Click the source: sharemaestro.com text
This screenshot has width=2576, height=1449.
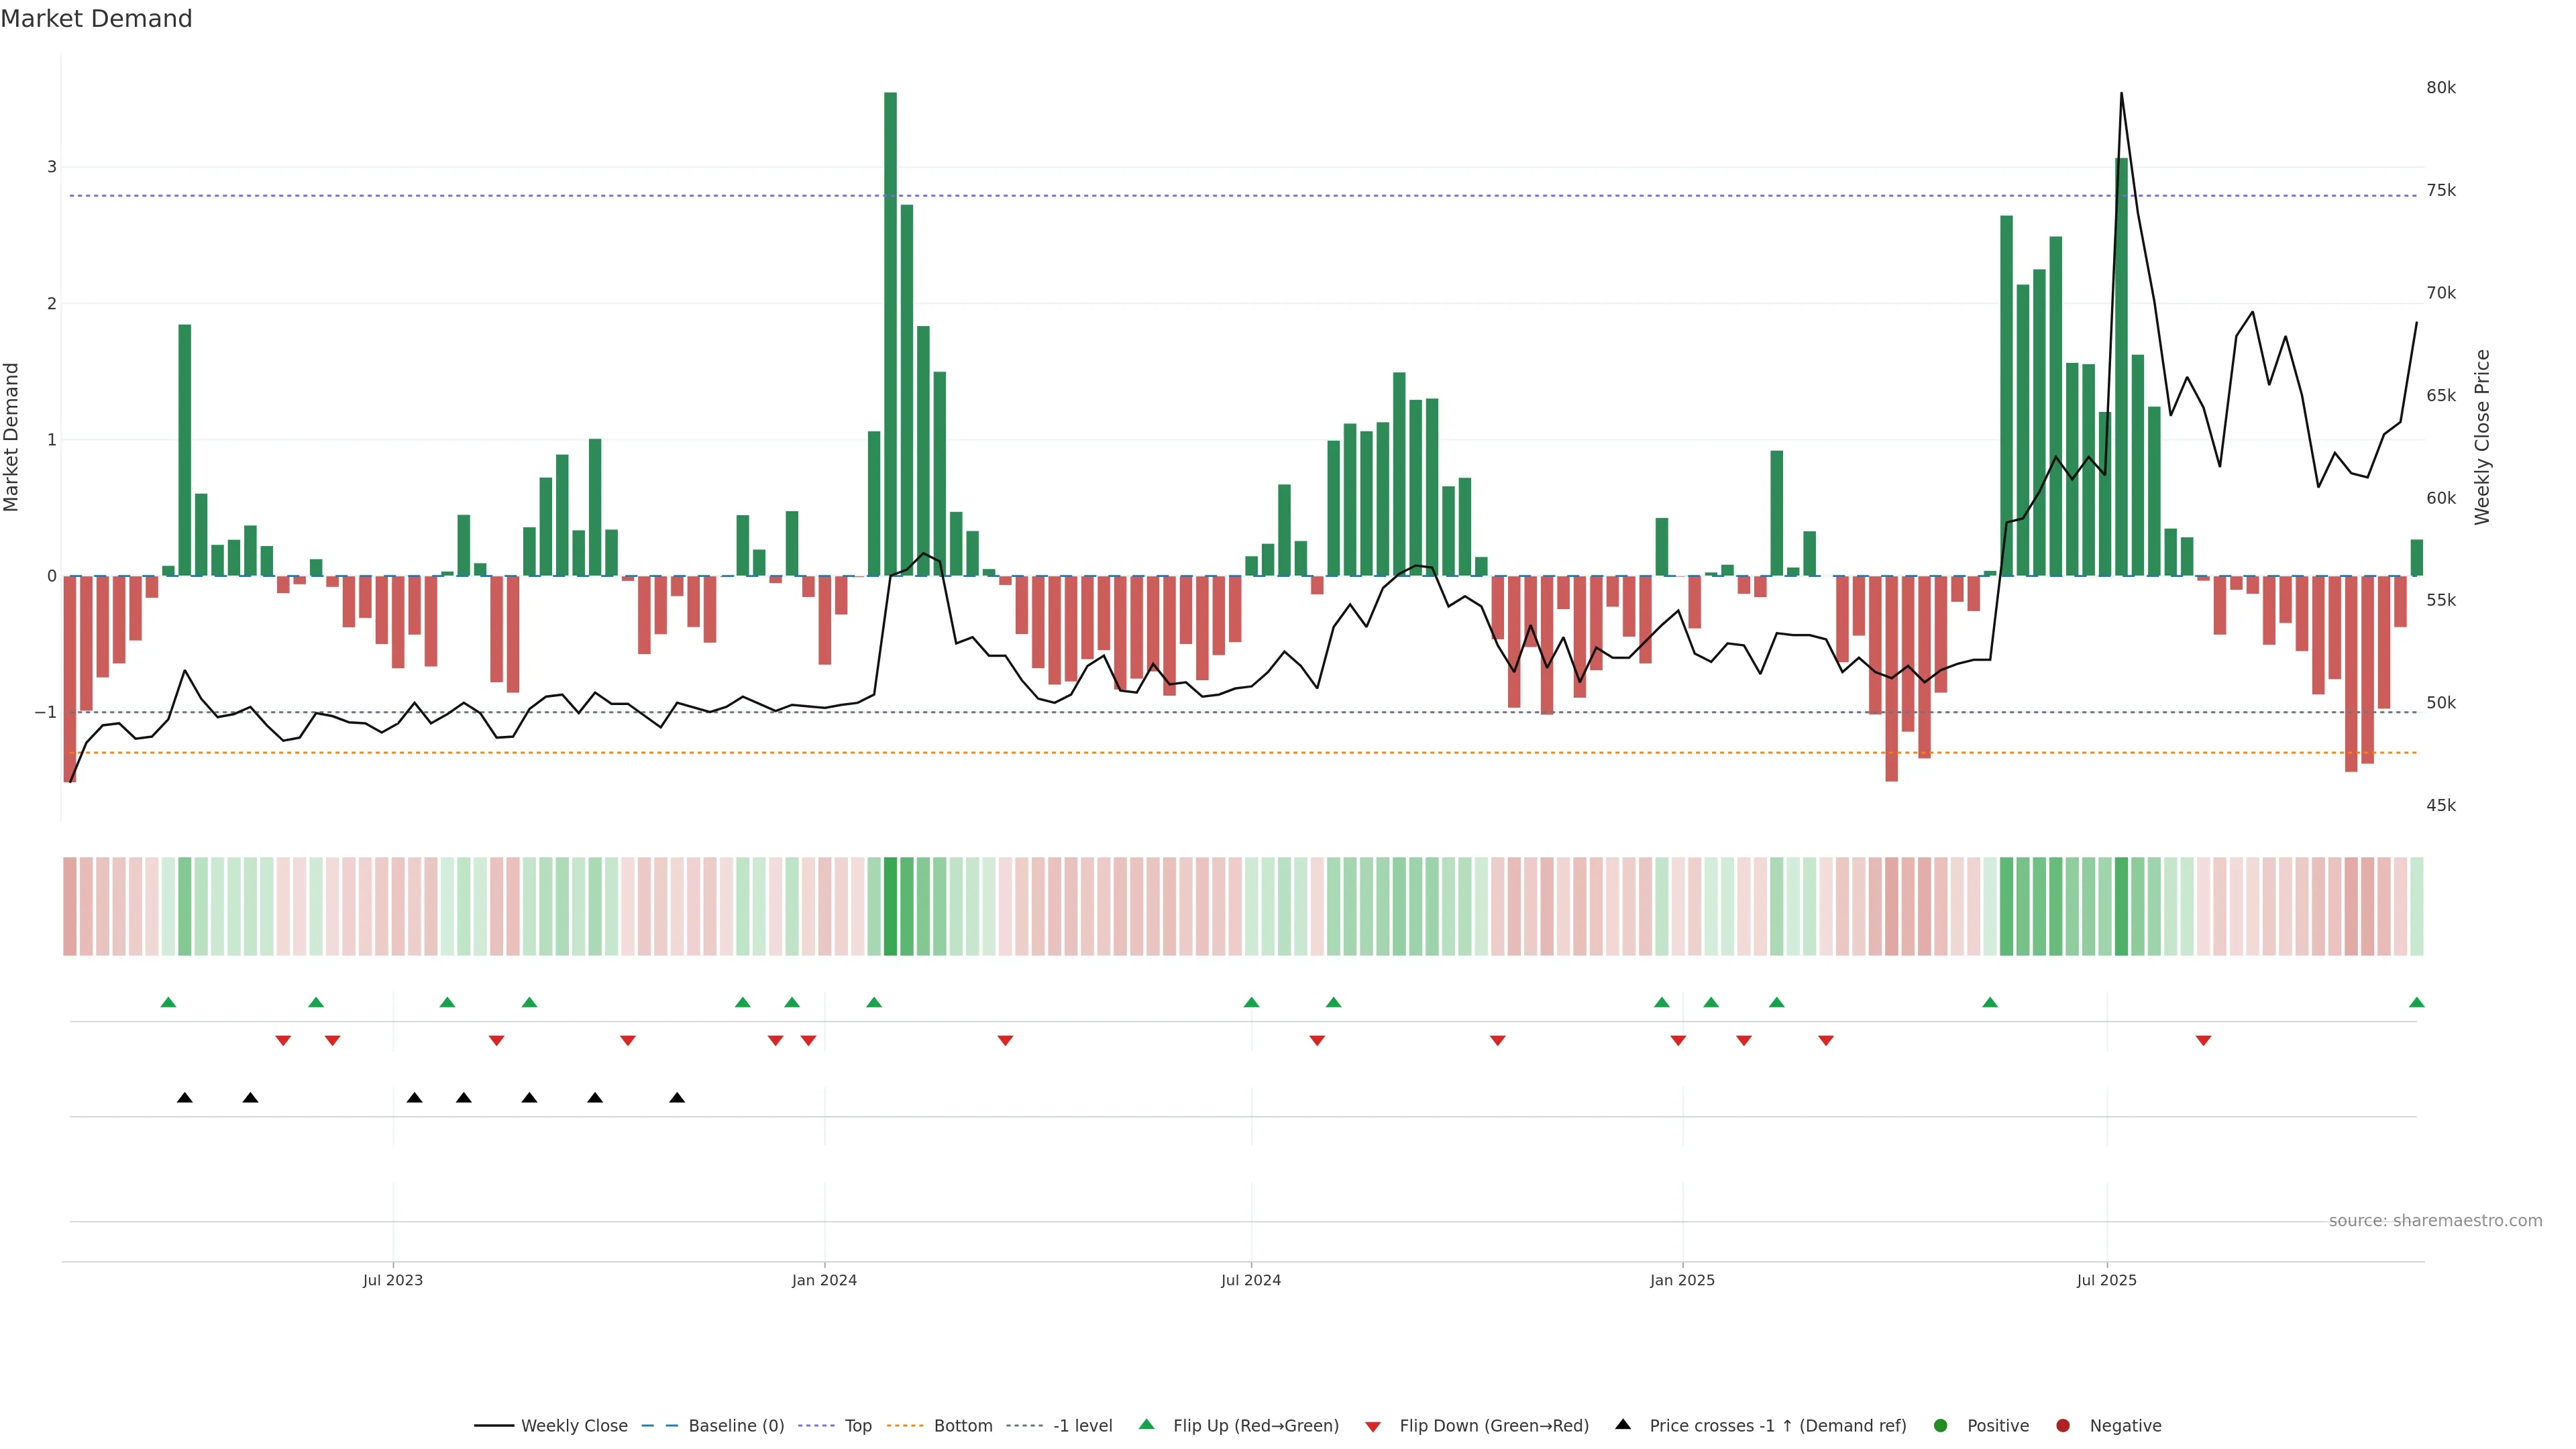click(x=2435, y=1220)
